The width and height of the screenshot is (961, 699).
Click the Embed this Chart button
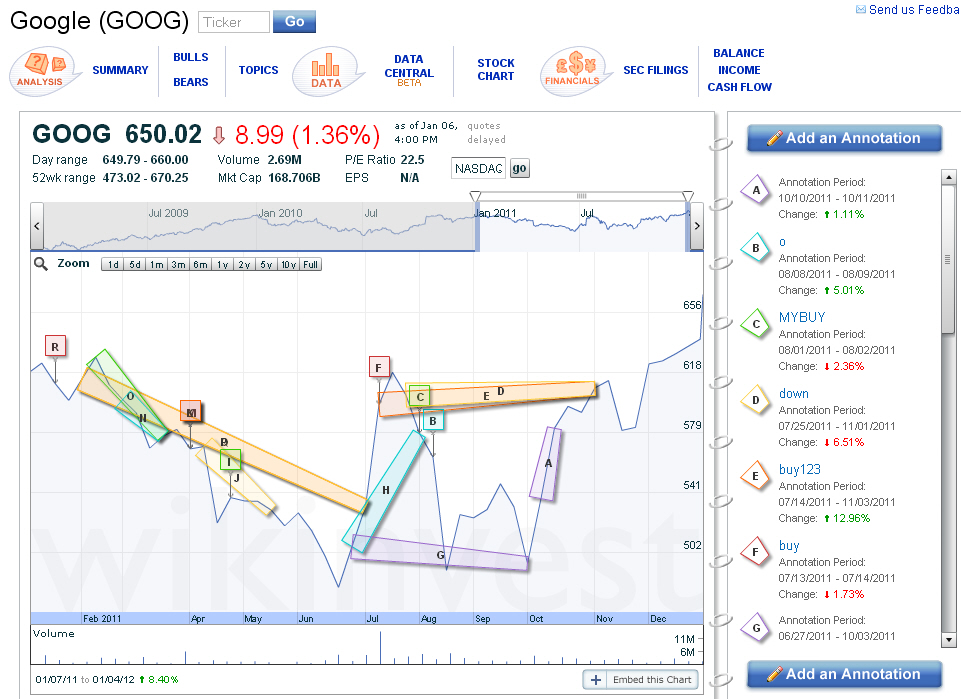click(x=640, y=679)
